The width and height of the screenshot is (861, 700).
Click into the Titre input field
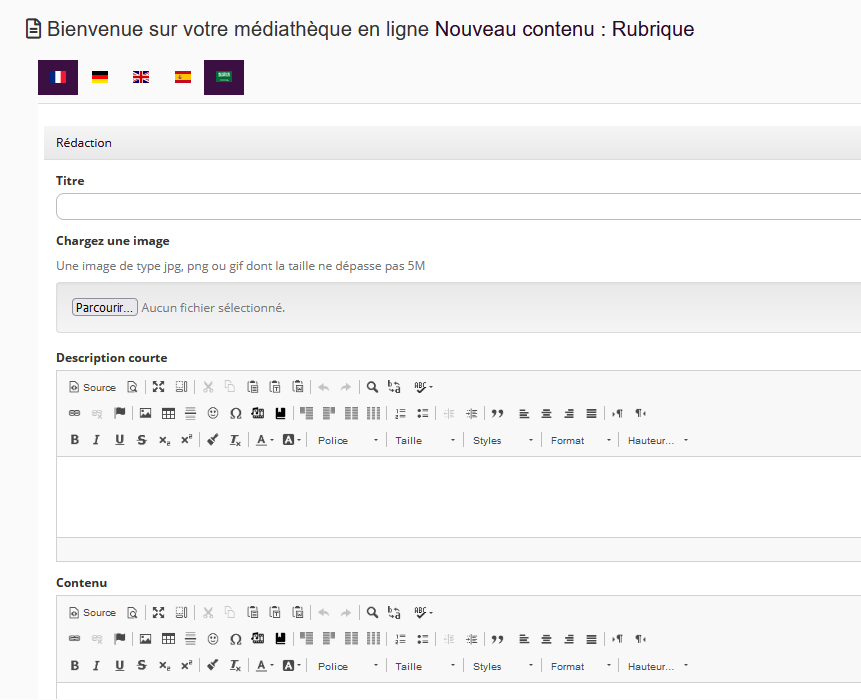point(458,207)
